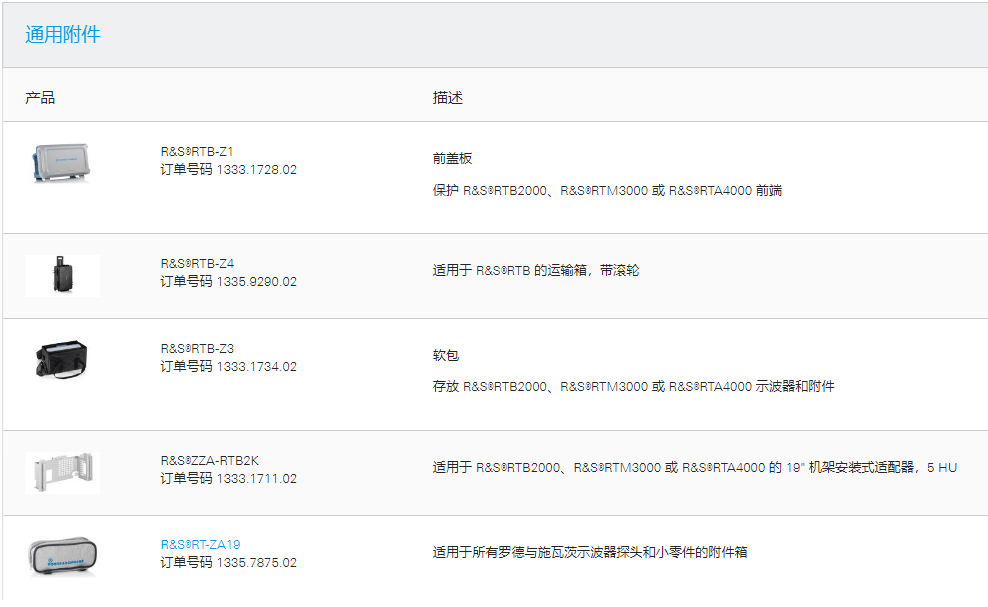Click the 软包 description title

click(445, 355)
